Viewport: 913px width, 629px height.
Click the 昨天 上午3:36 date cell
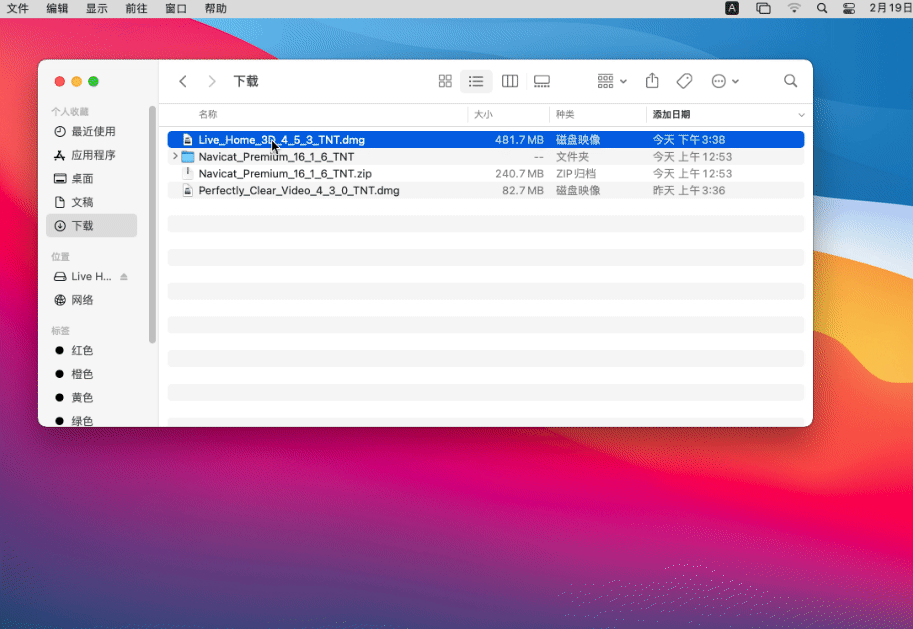pos(688,190)
